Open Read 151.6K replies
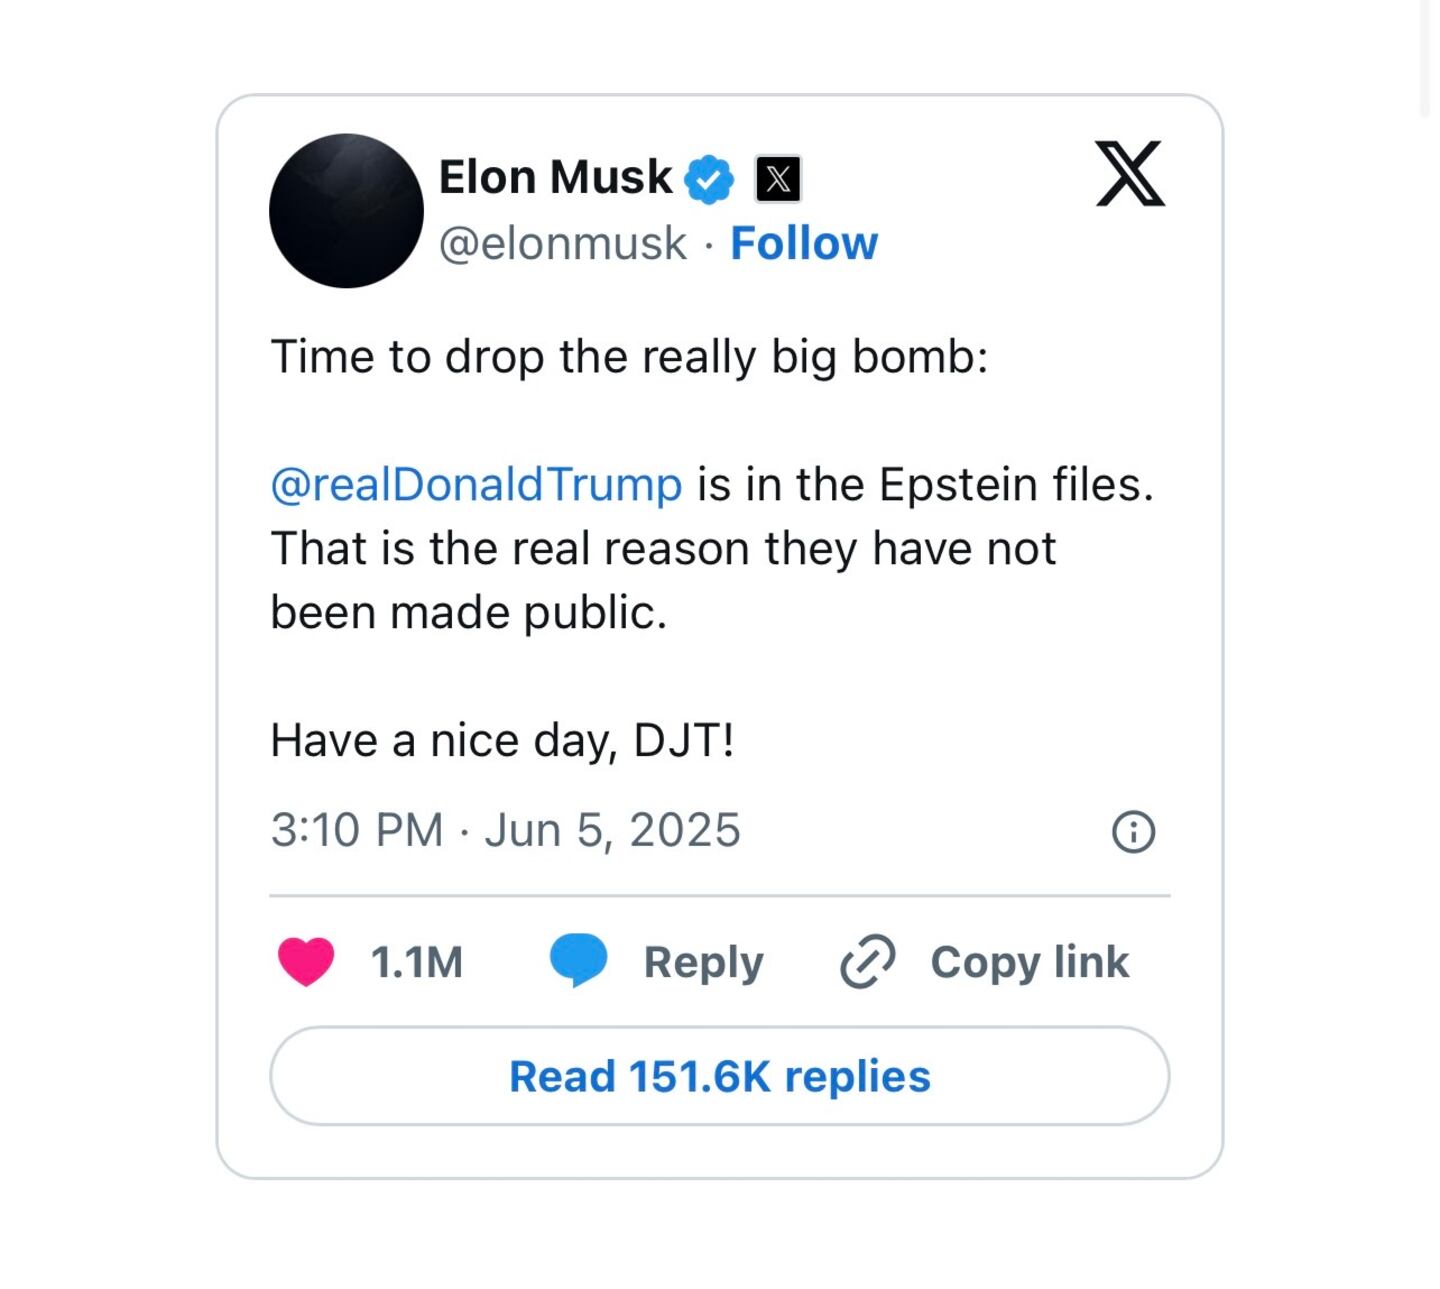This screenshot has height=1289, width=1440. [x=720, y=1076]
